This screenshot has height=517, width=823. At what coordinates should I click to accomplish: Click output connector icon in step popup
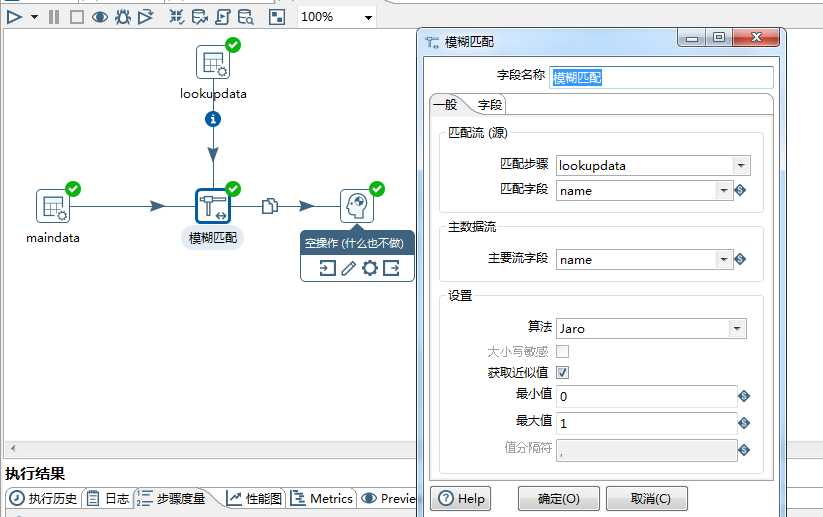coord(392,268)
